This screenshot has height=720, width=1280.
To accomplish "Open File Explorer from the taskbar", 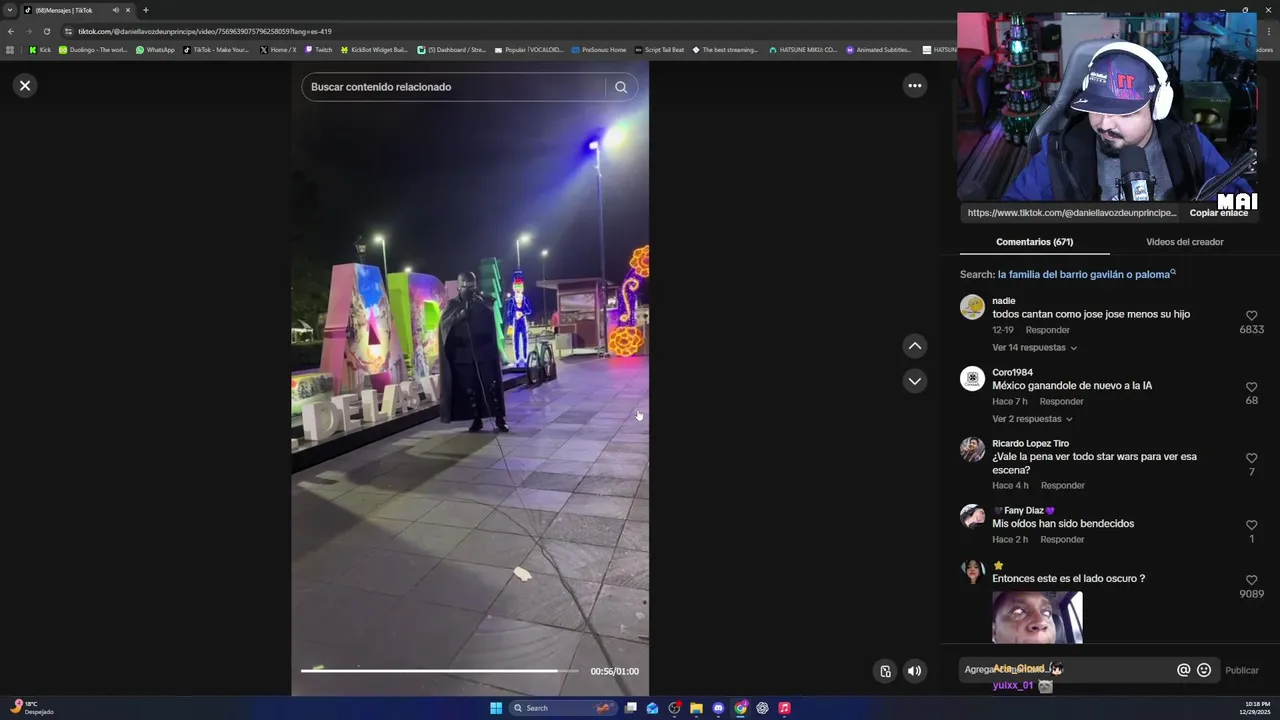I will [x=696, y=708].
